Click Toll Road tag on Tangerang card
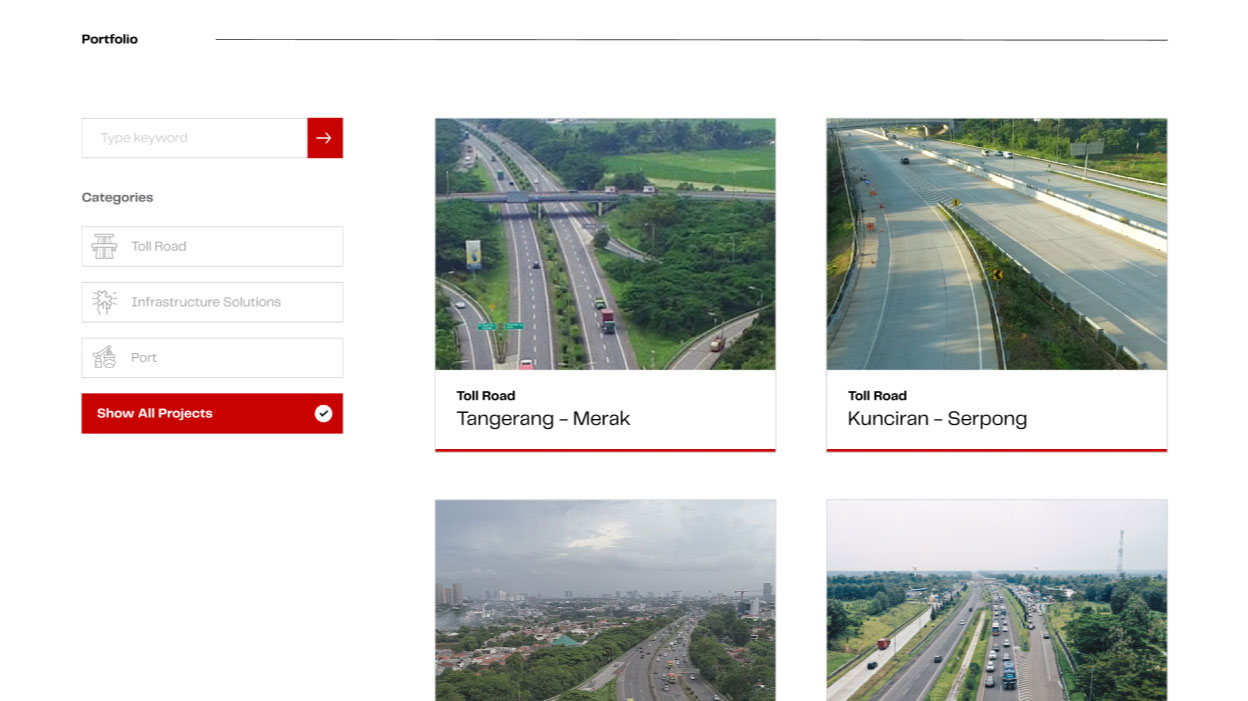 [486, 396]
